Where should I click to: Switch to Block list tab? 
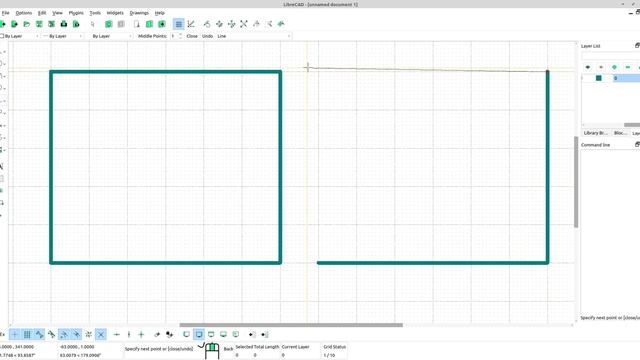620,133
